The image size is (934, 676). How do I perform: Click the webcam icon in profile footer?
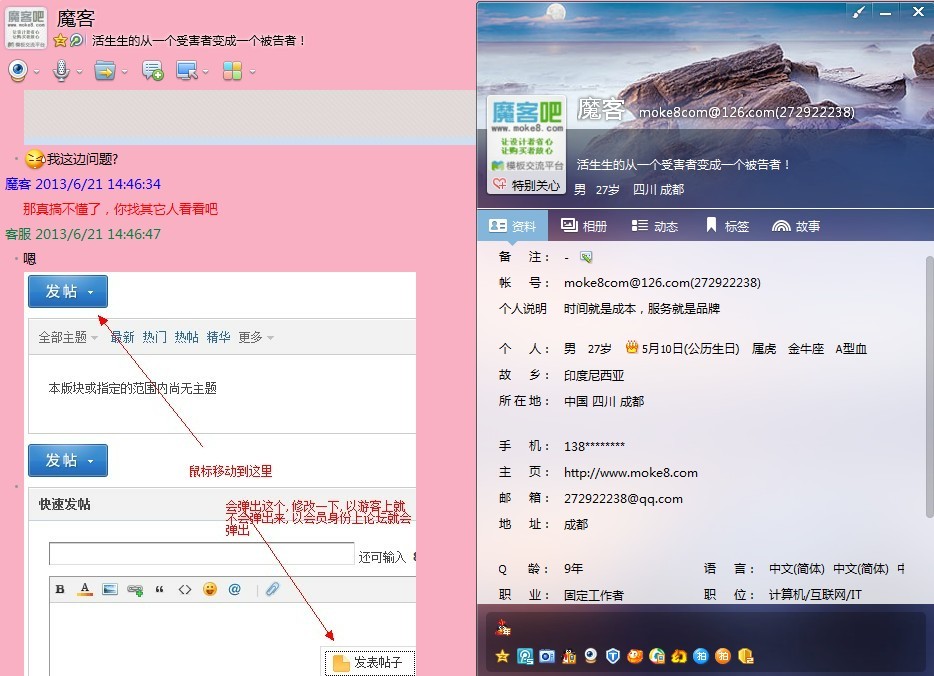(590, 656)
